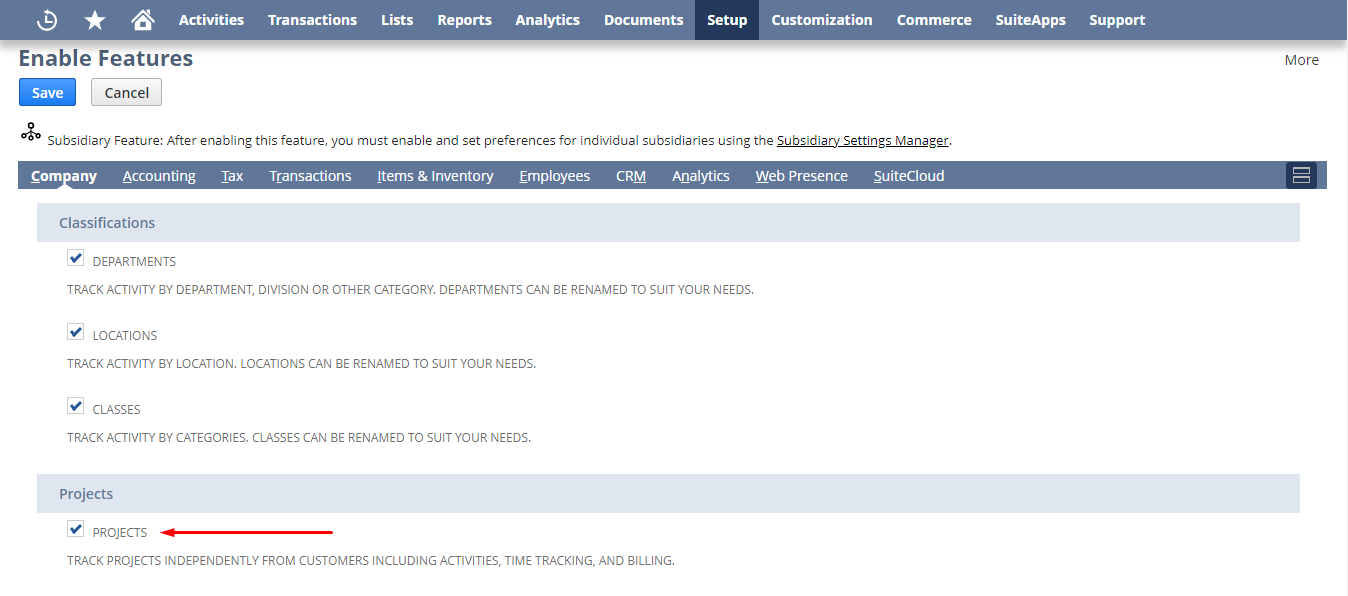1348x596 pixels.
Task: Select the Tax subtab
Action: [x=232, y=175]
